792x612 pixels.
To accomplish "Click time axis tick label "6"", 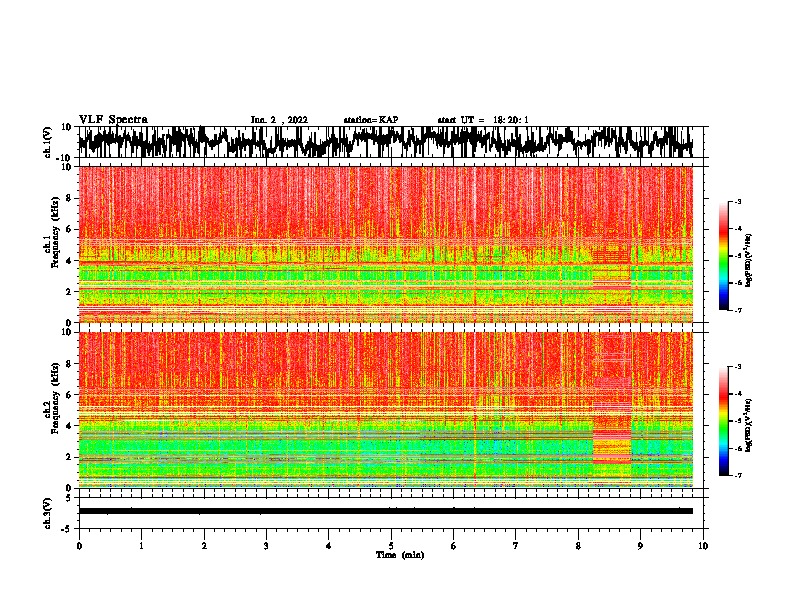I will click(x=454, y=546).
